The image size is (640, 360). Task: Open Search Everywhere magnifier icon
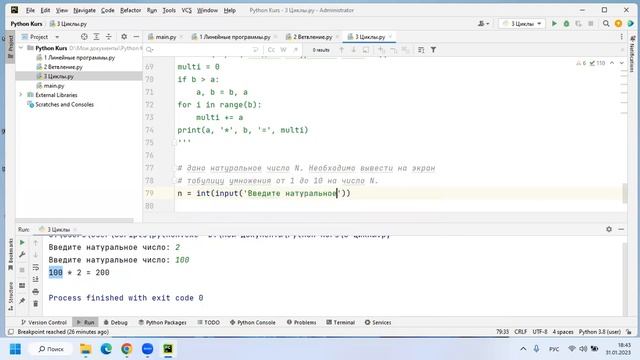click(606, 24)
